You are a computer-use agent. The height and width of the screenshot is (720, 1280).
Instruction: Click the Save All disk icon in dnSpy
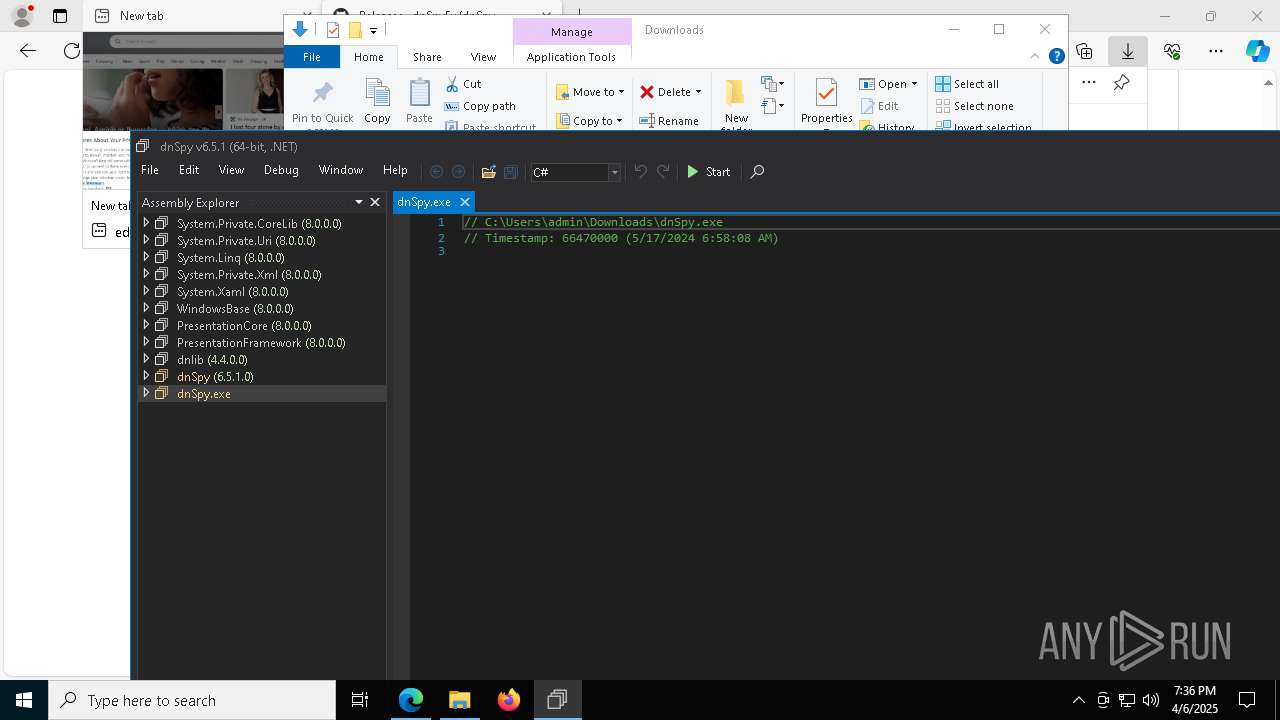(x=510, y=172)
